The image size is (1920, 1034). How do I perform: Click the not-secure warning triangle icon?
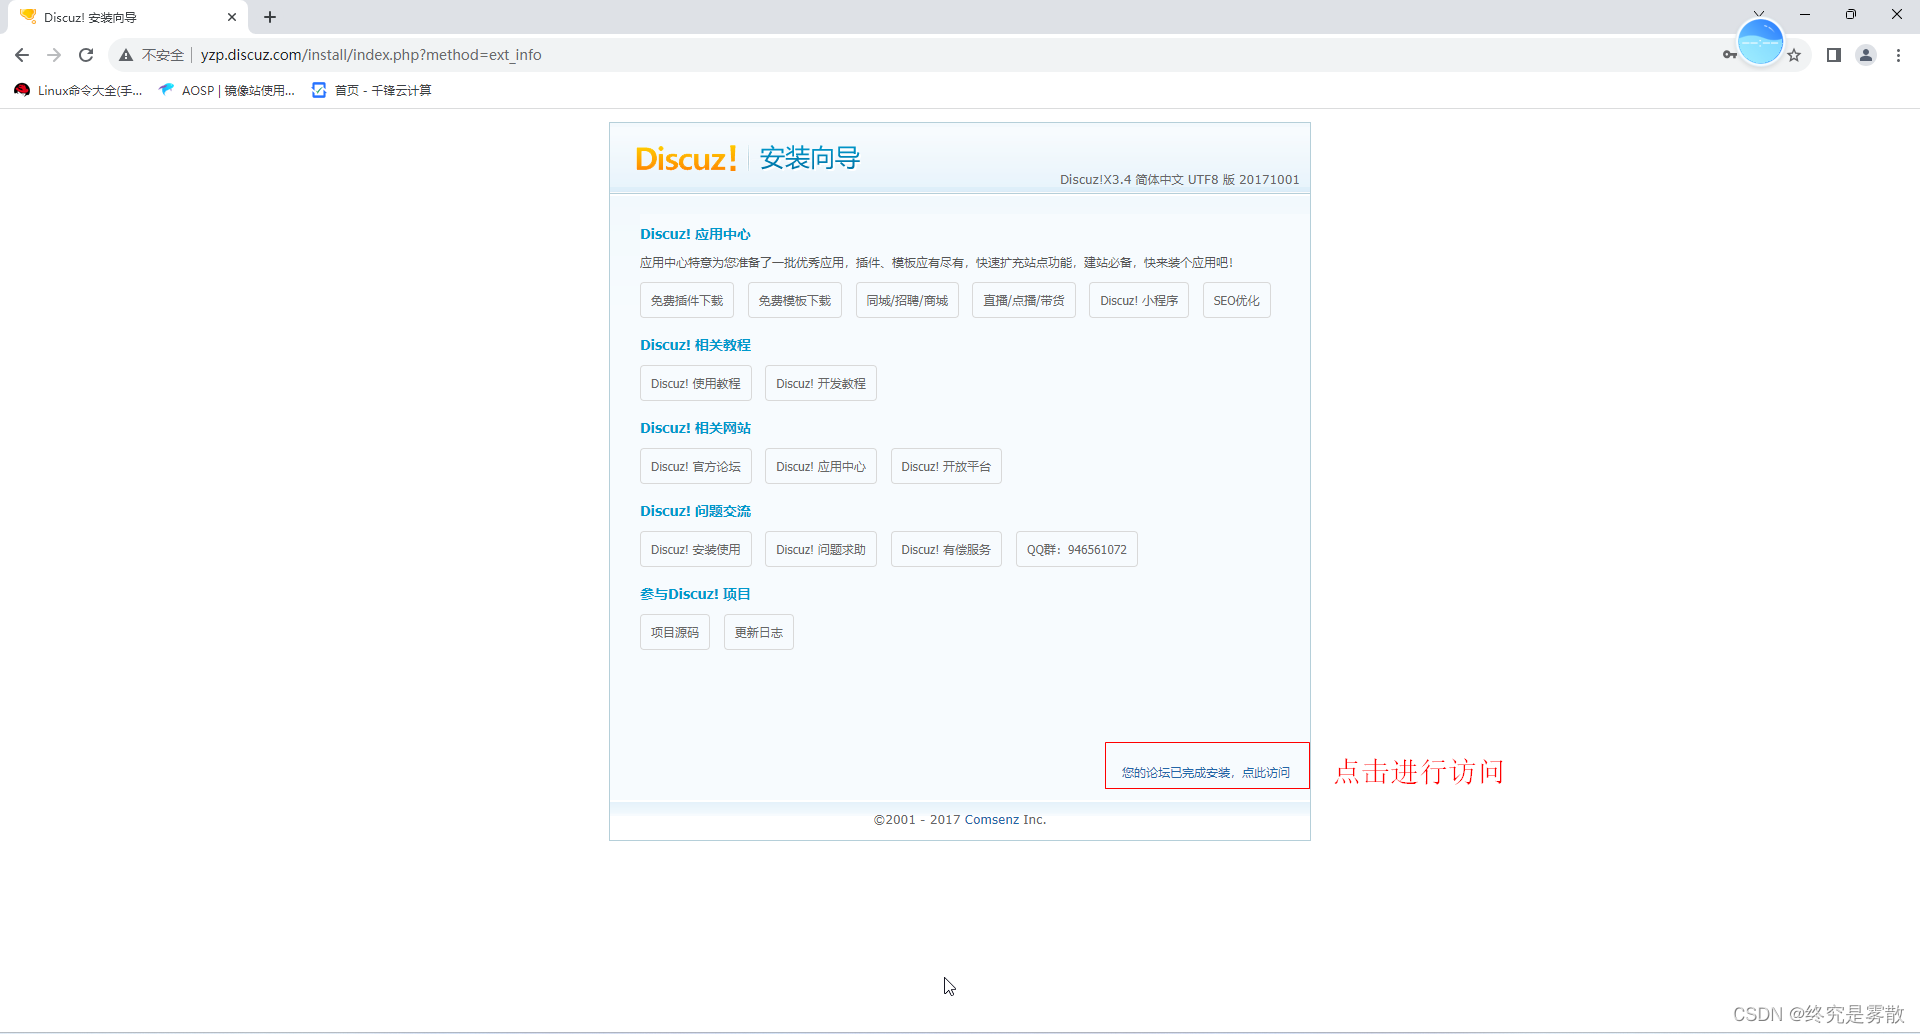tap(126, 55)
